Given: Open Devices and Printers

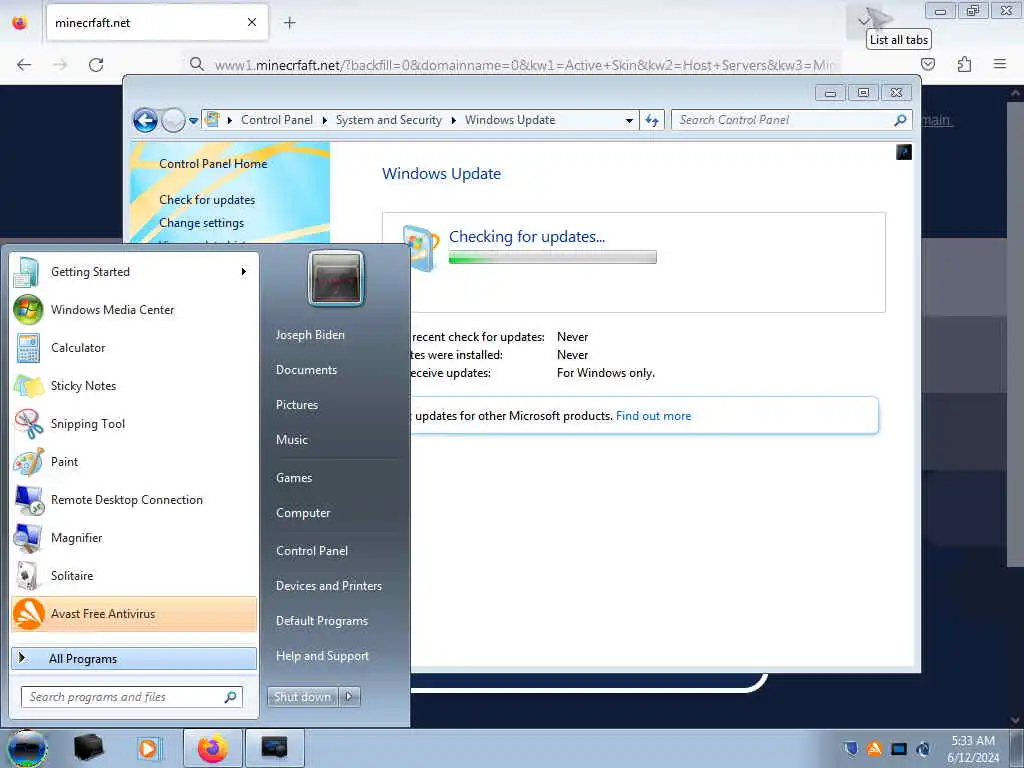Looking at the screenshot, I should [x=329, y=586].
